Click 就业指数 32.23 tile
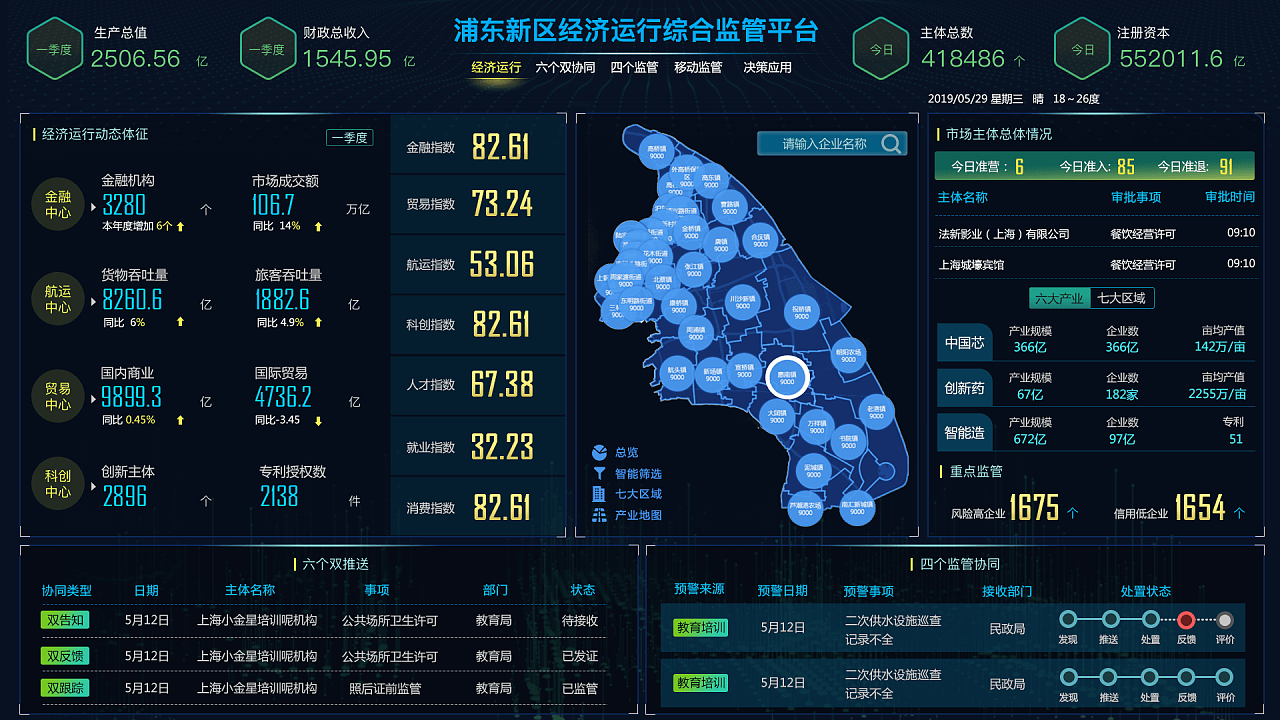The height and width of the screenshot is (720, 1280). (x=478, y=446)
